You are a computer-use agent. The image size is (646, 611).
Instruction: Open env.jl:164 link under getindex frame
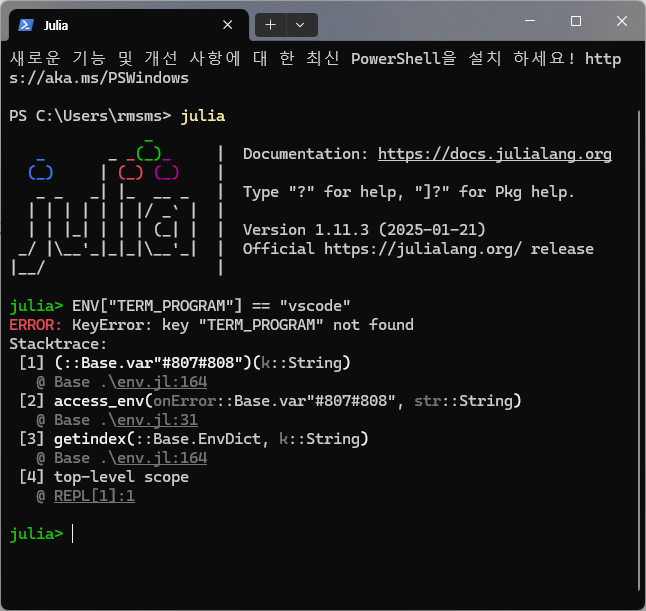point(162,458)
